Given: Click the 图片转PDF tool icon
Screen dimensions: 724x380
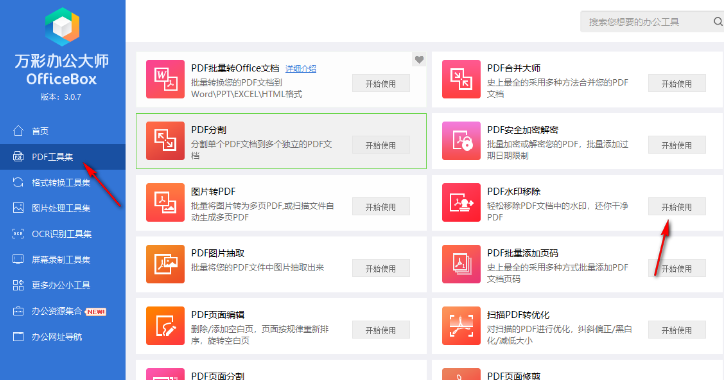Looking at the screenshot, I should pyautogui.click(x=165, y=202).
